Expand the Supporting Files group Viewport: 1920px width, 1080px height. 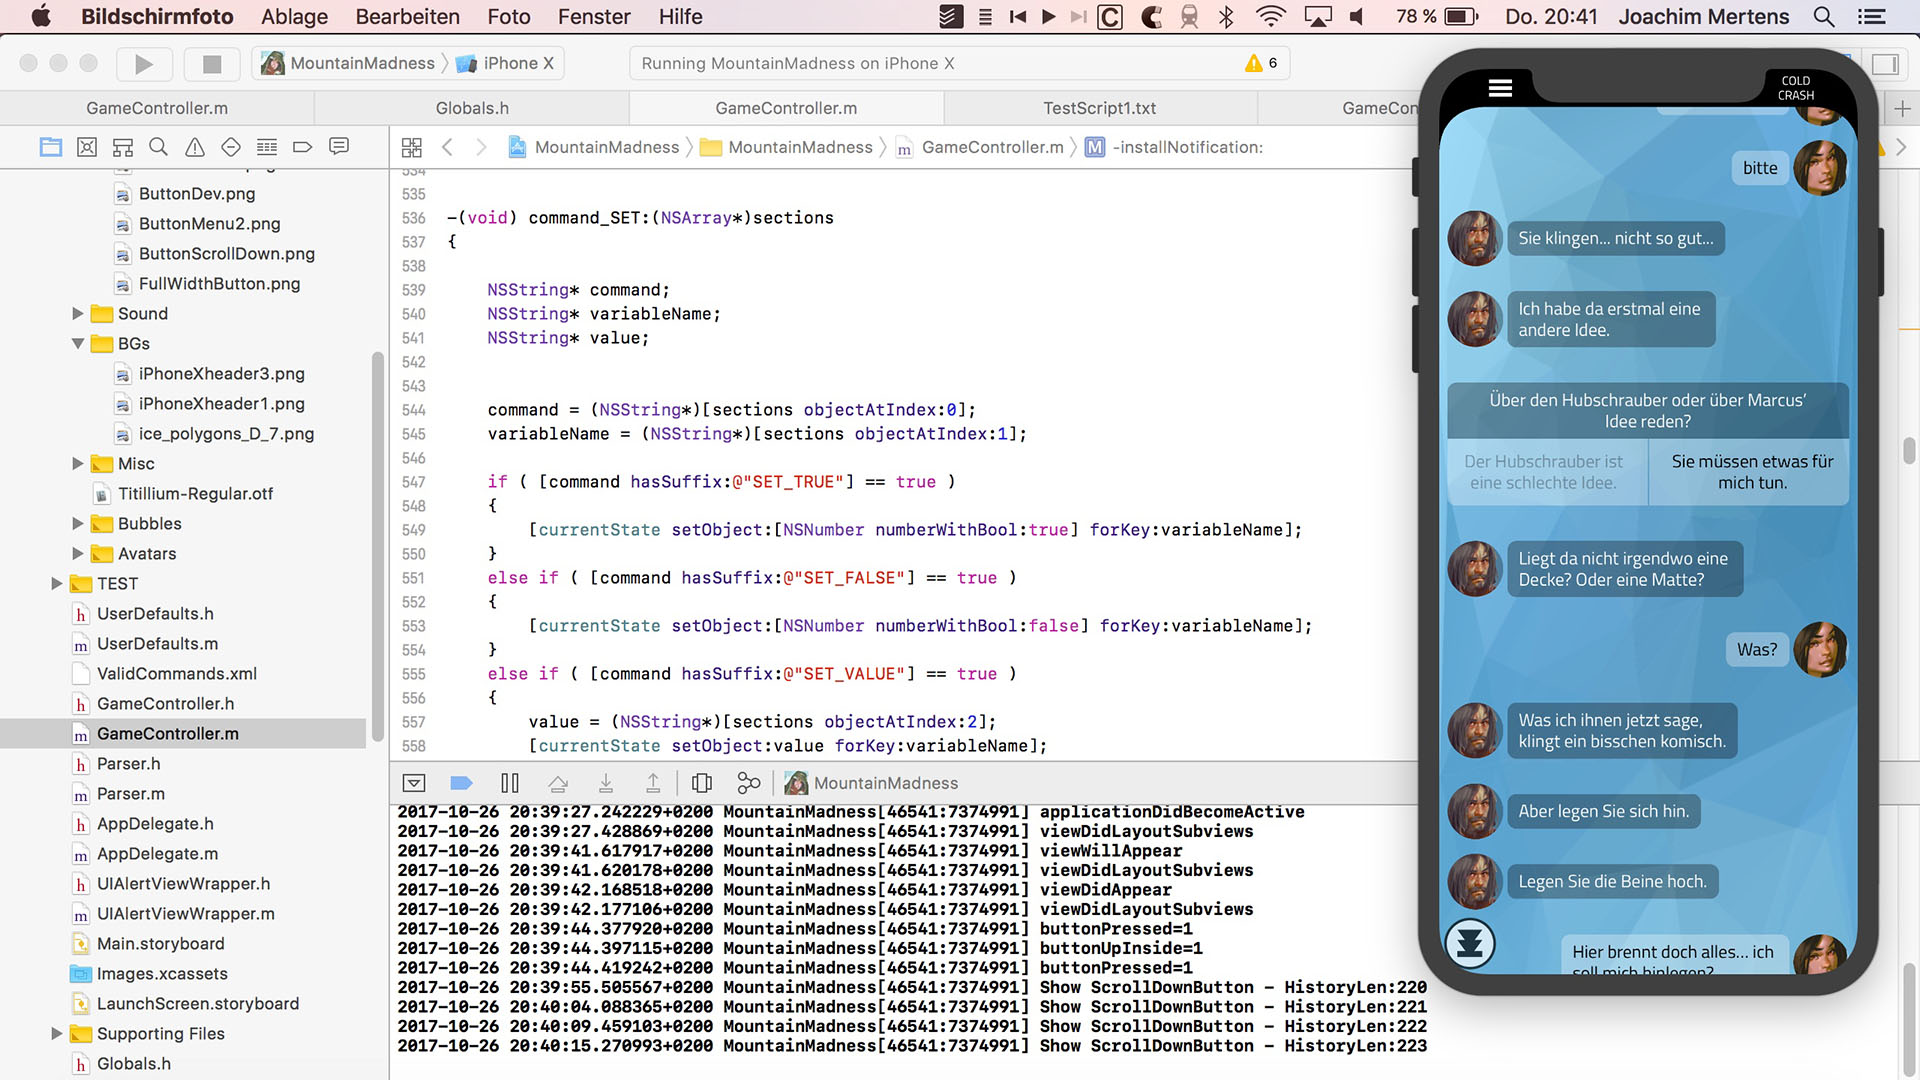[x=57, y=1034]
